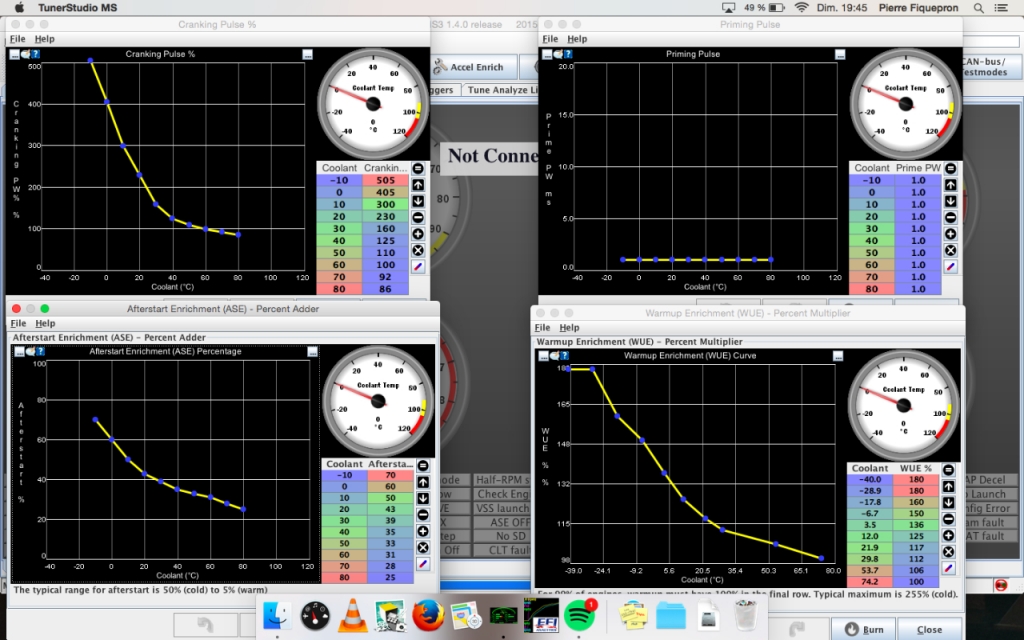Click decrement down-arrow icon in Afterstart Enrichment window
The image size is (1024, 640).
point(423,498)
